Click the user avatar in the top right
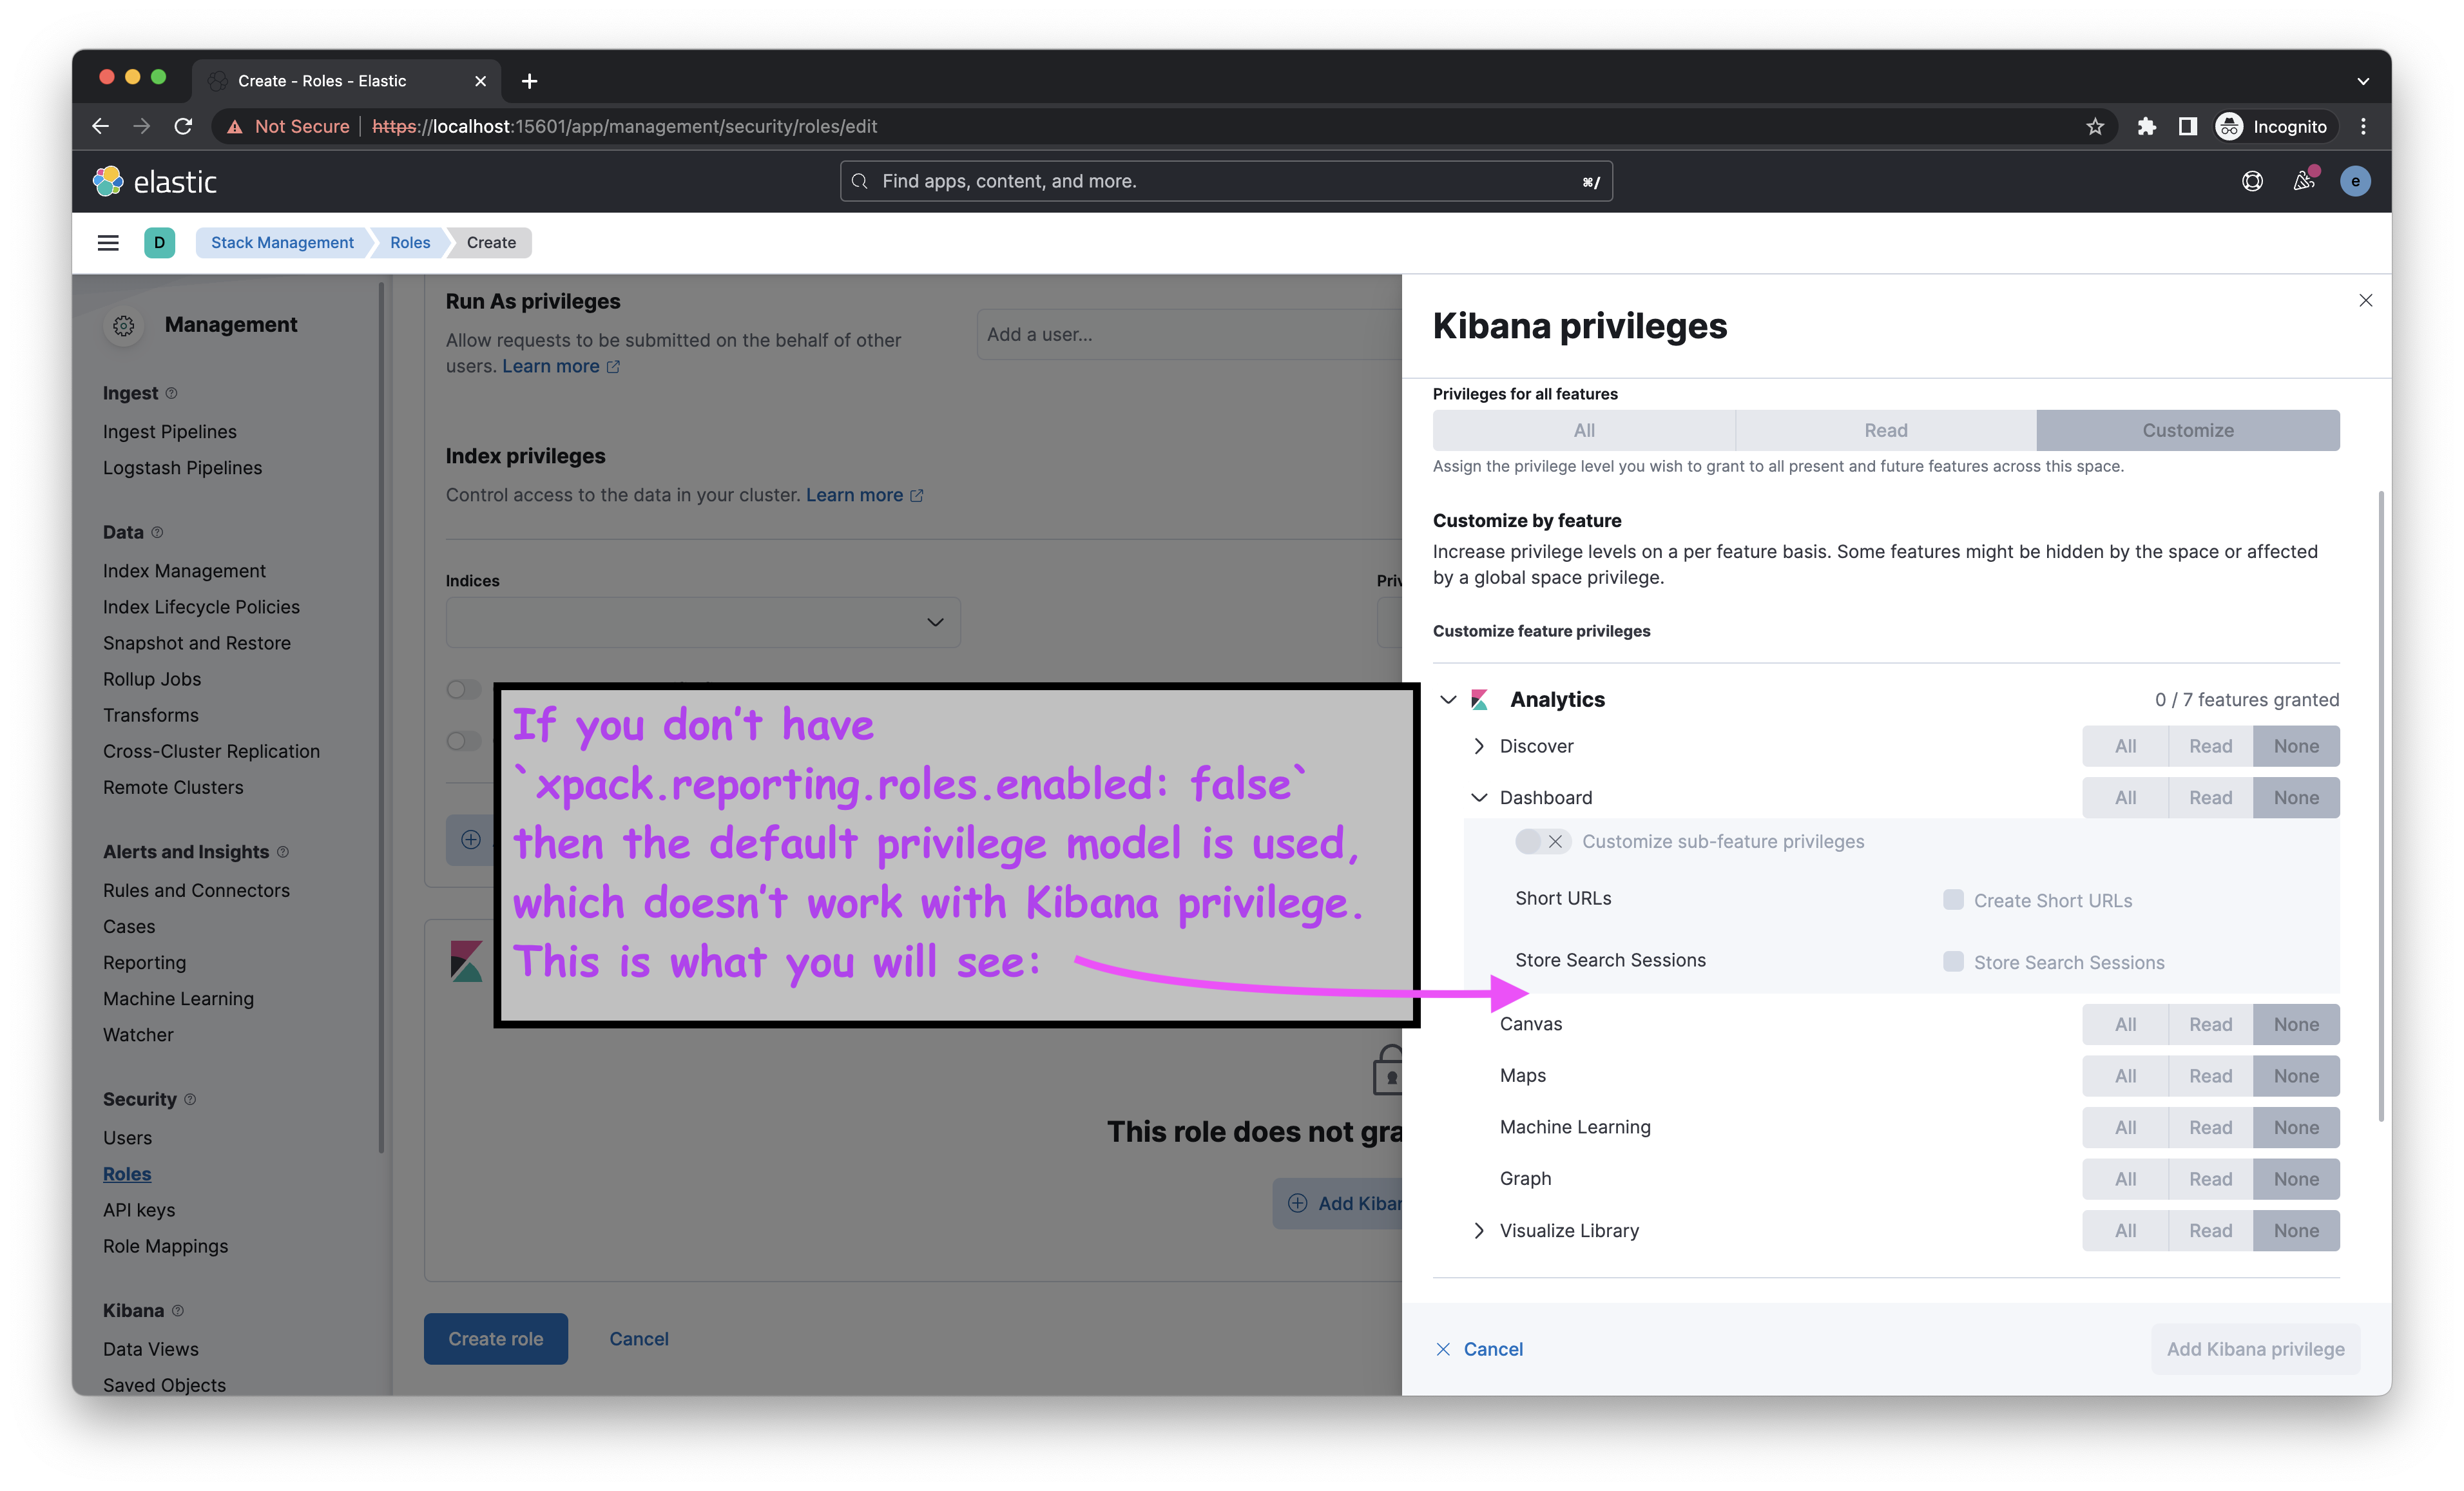2464x1491 pixels. coord(2356,181)
